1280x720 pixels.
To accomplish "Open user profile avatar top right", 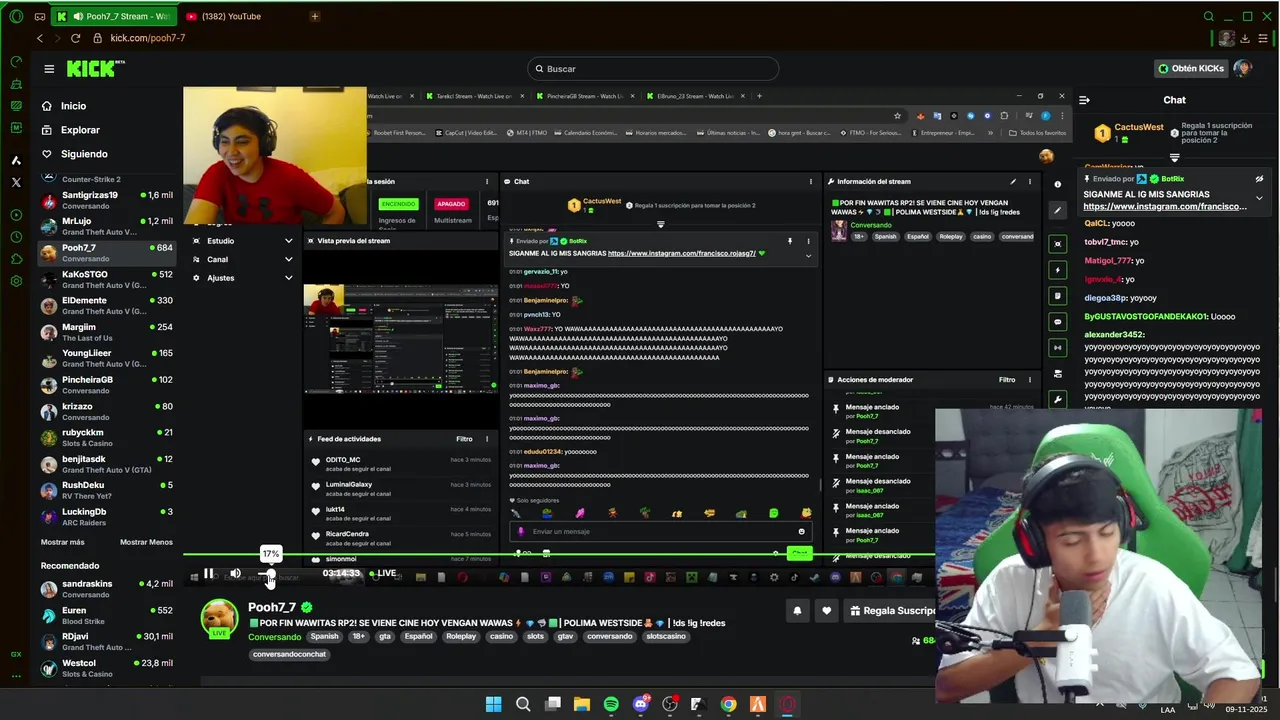I will tap(1243, 69).
